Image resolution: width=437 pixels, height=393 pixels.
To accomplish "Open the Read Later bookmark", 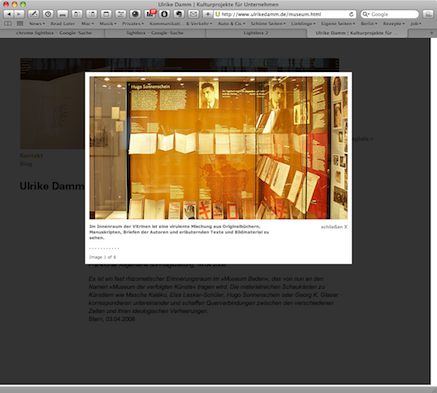I will click(62, 24).
